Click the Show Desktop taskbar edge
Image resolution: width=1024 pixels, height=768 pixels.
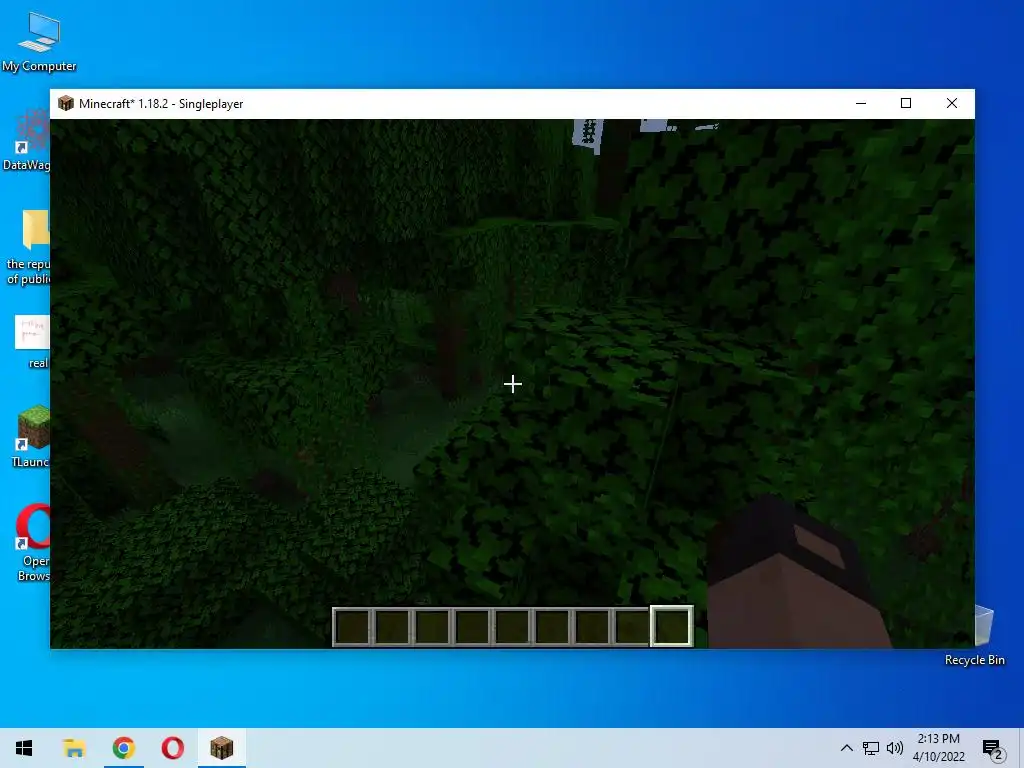(1021, 748)
